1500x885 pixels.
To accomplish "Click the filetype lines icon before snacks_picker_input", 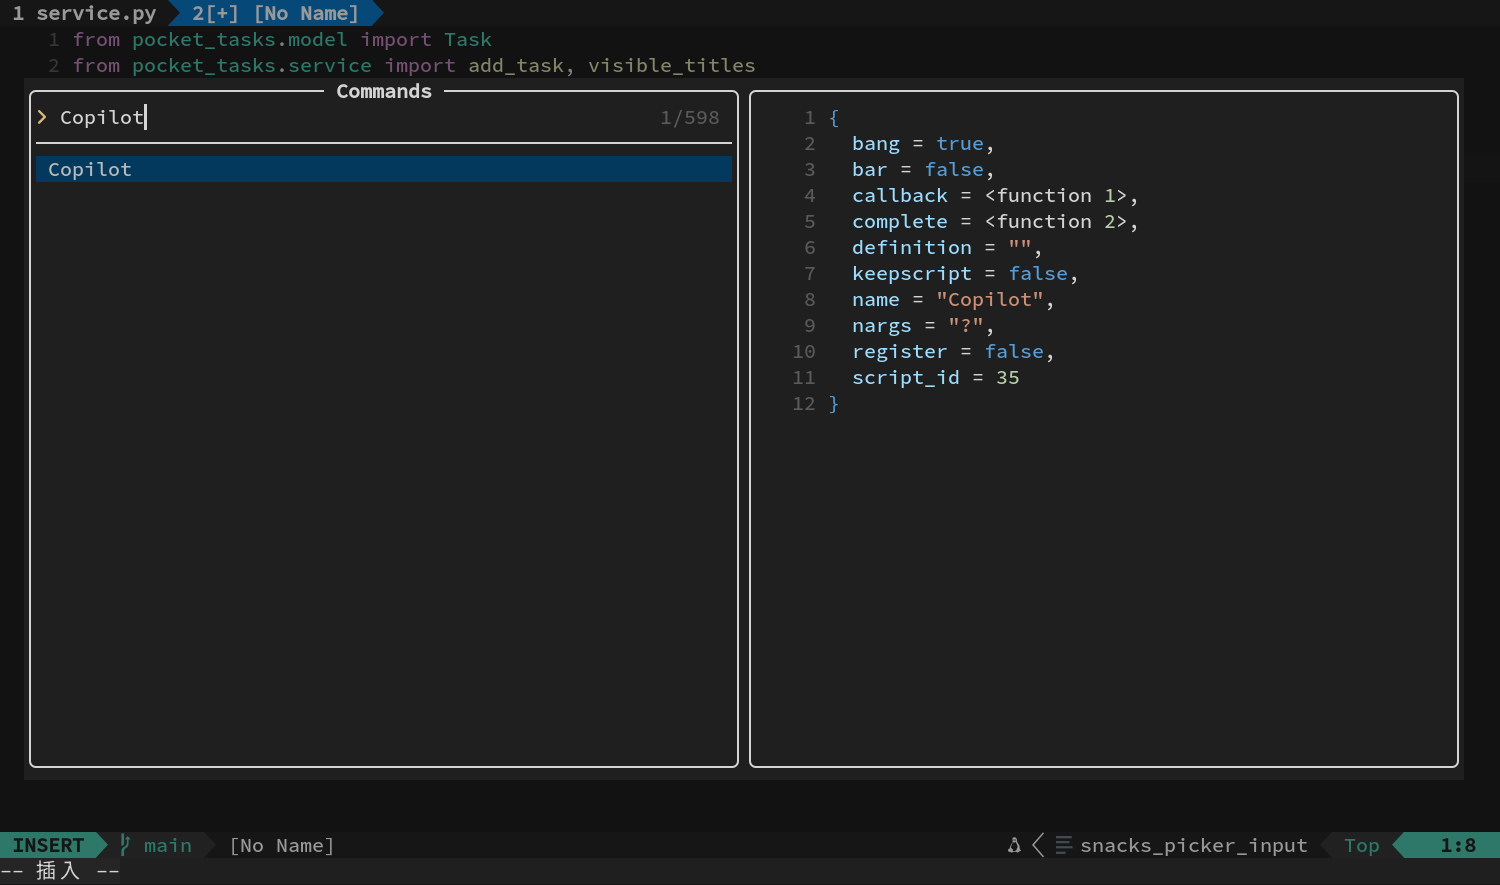I will (x=1064, y=845).
